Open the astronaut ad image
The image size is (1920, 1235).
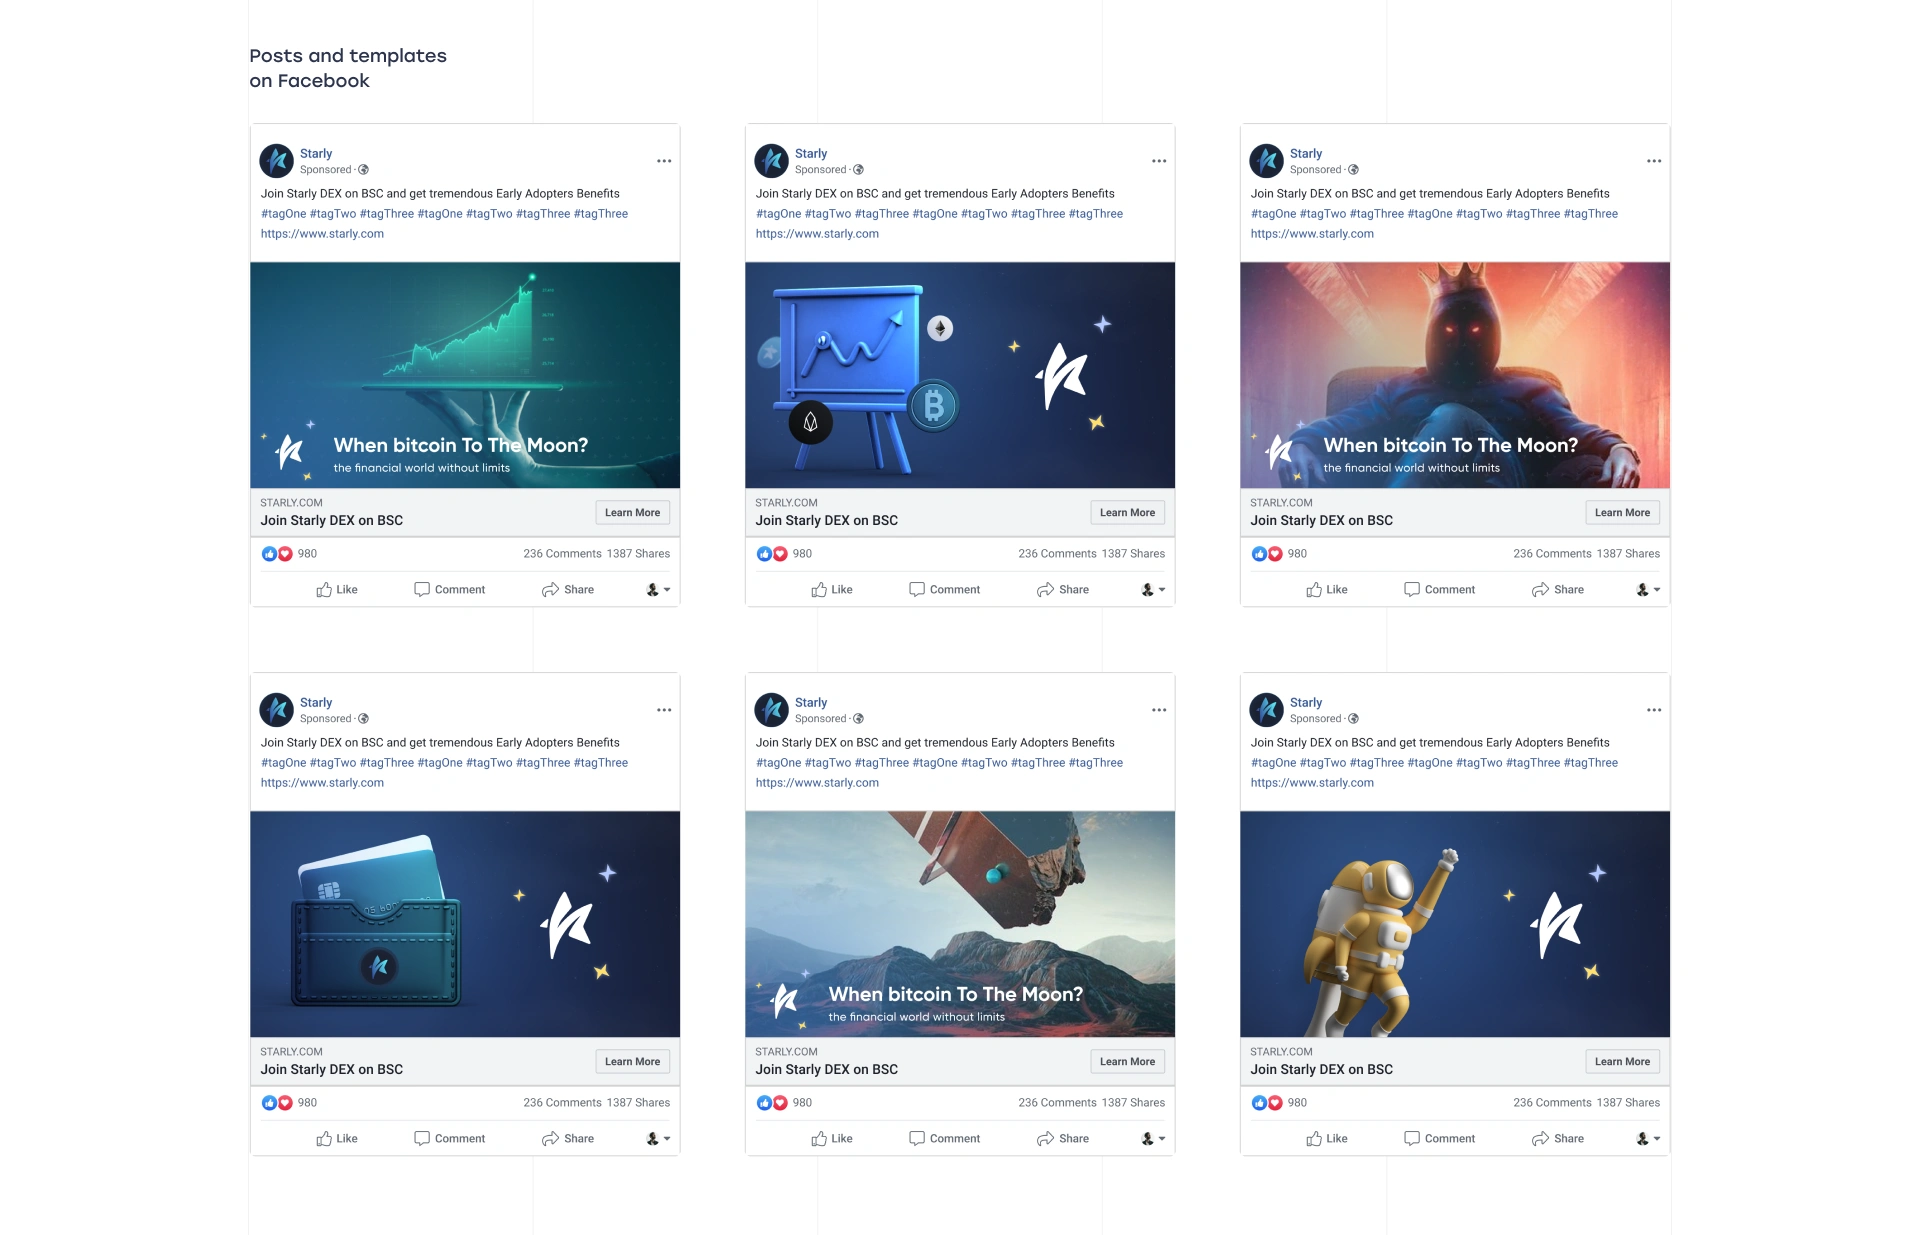1455,924
